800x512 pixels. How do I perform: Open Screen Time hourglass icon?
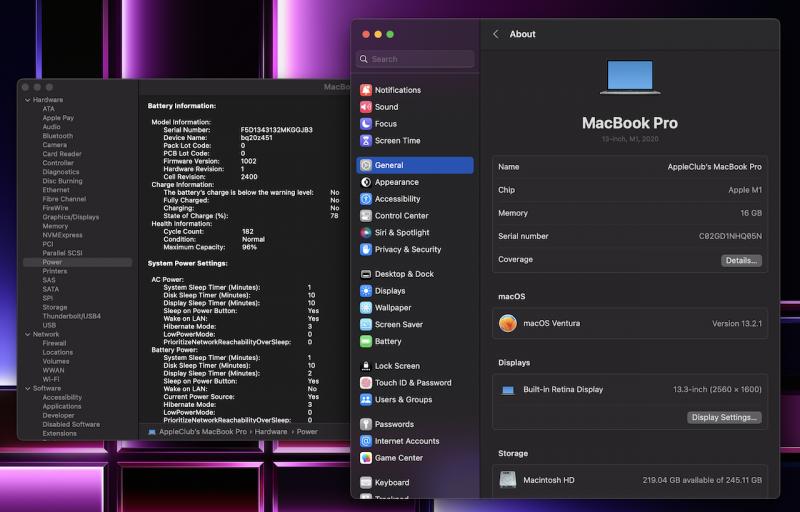tap(365, 140)
